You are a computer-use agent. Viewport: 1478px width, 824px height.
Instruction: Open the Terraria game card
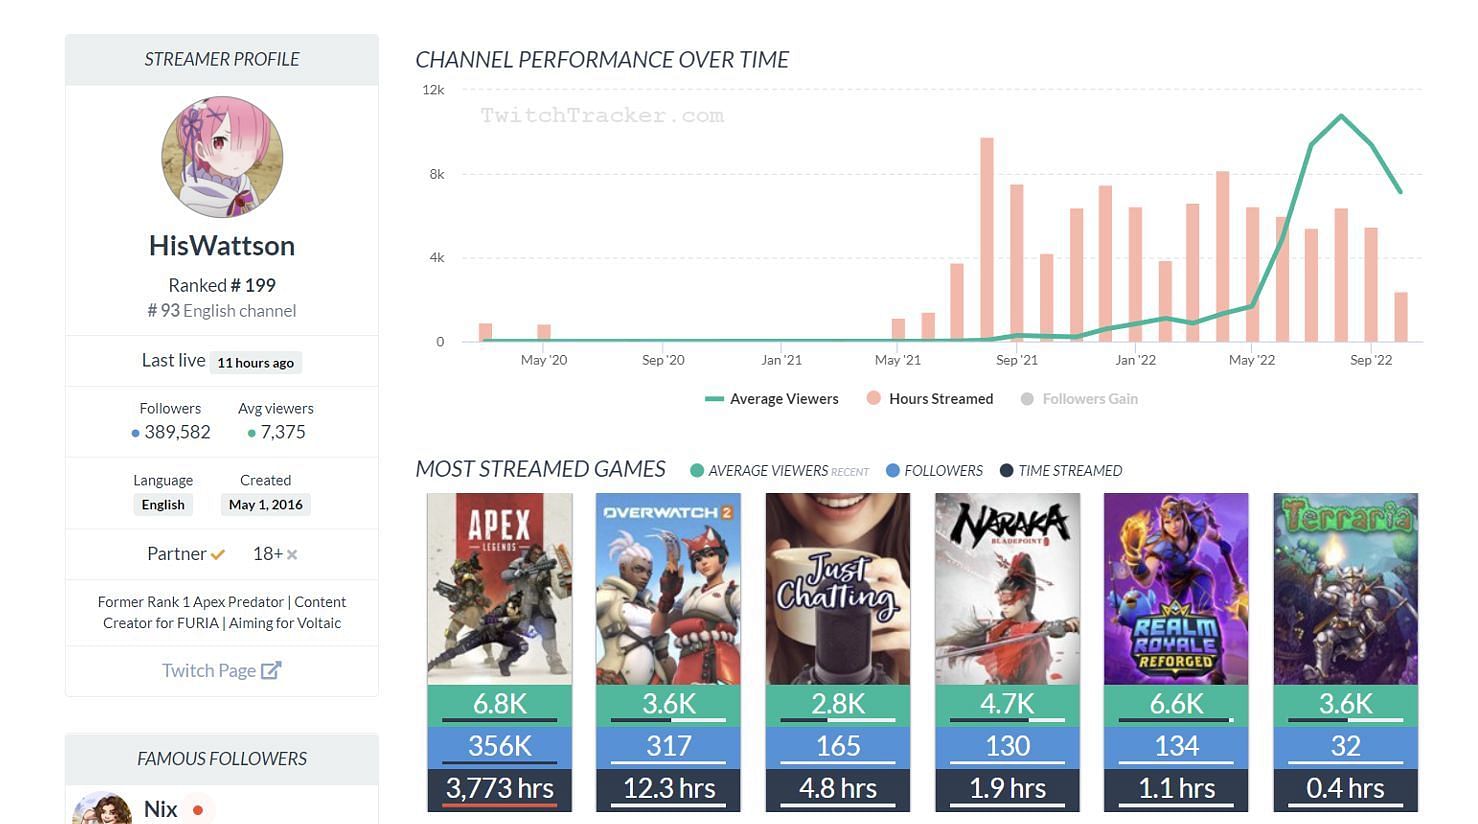pos(1346,589)
